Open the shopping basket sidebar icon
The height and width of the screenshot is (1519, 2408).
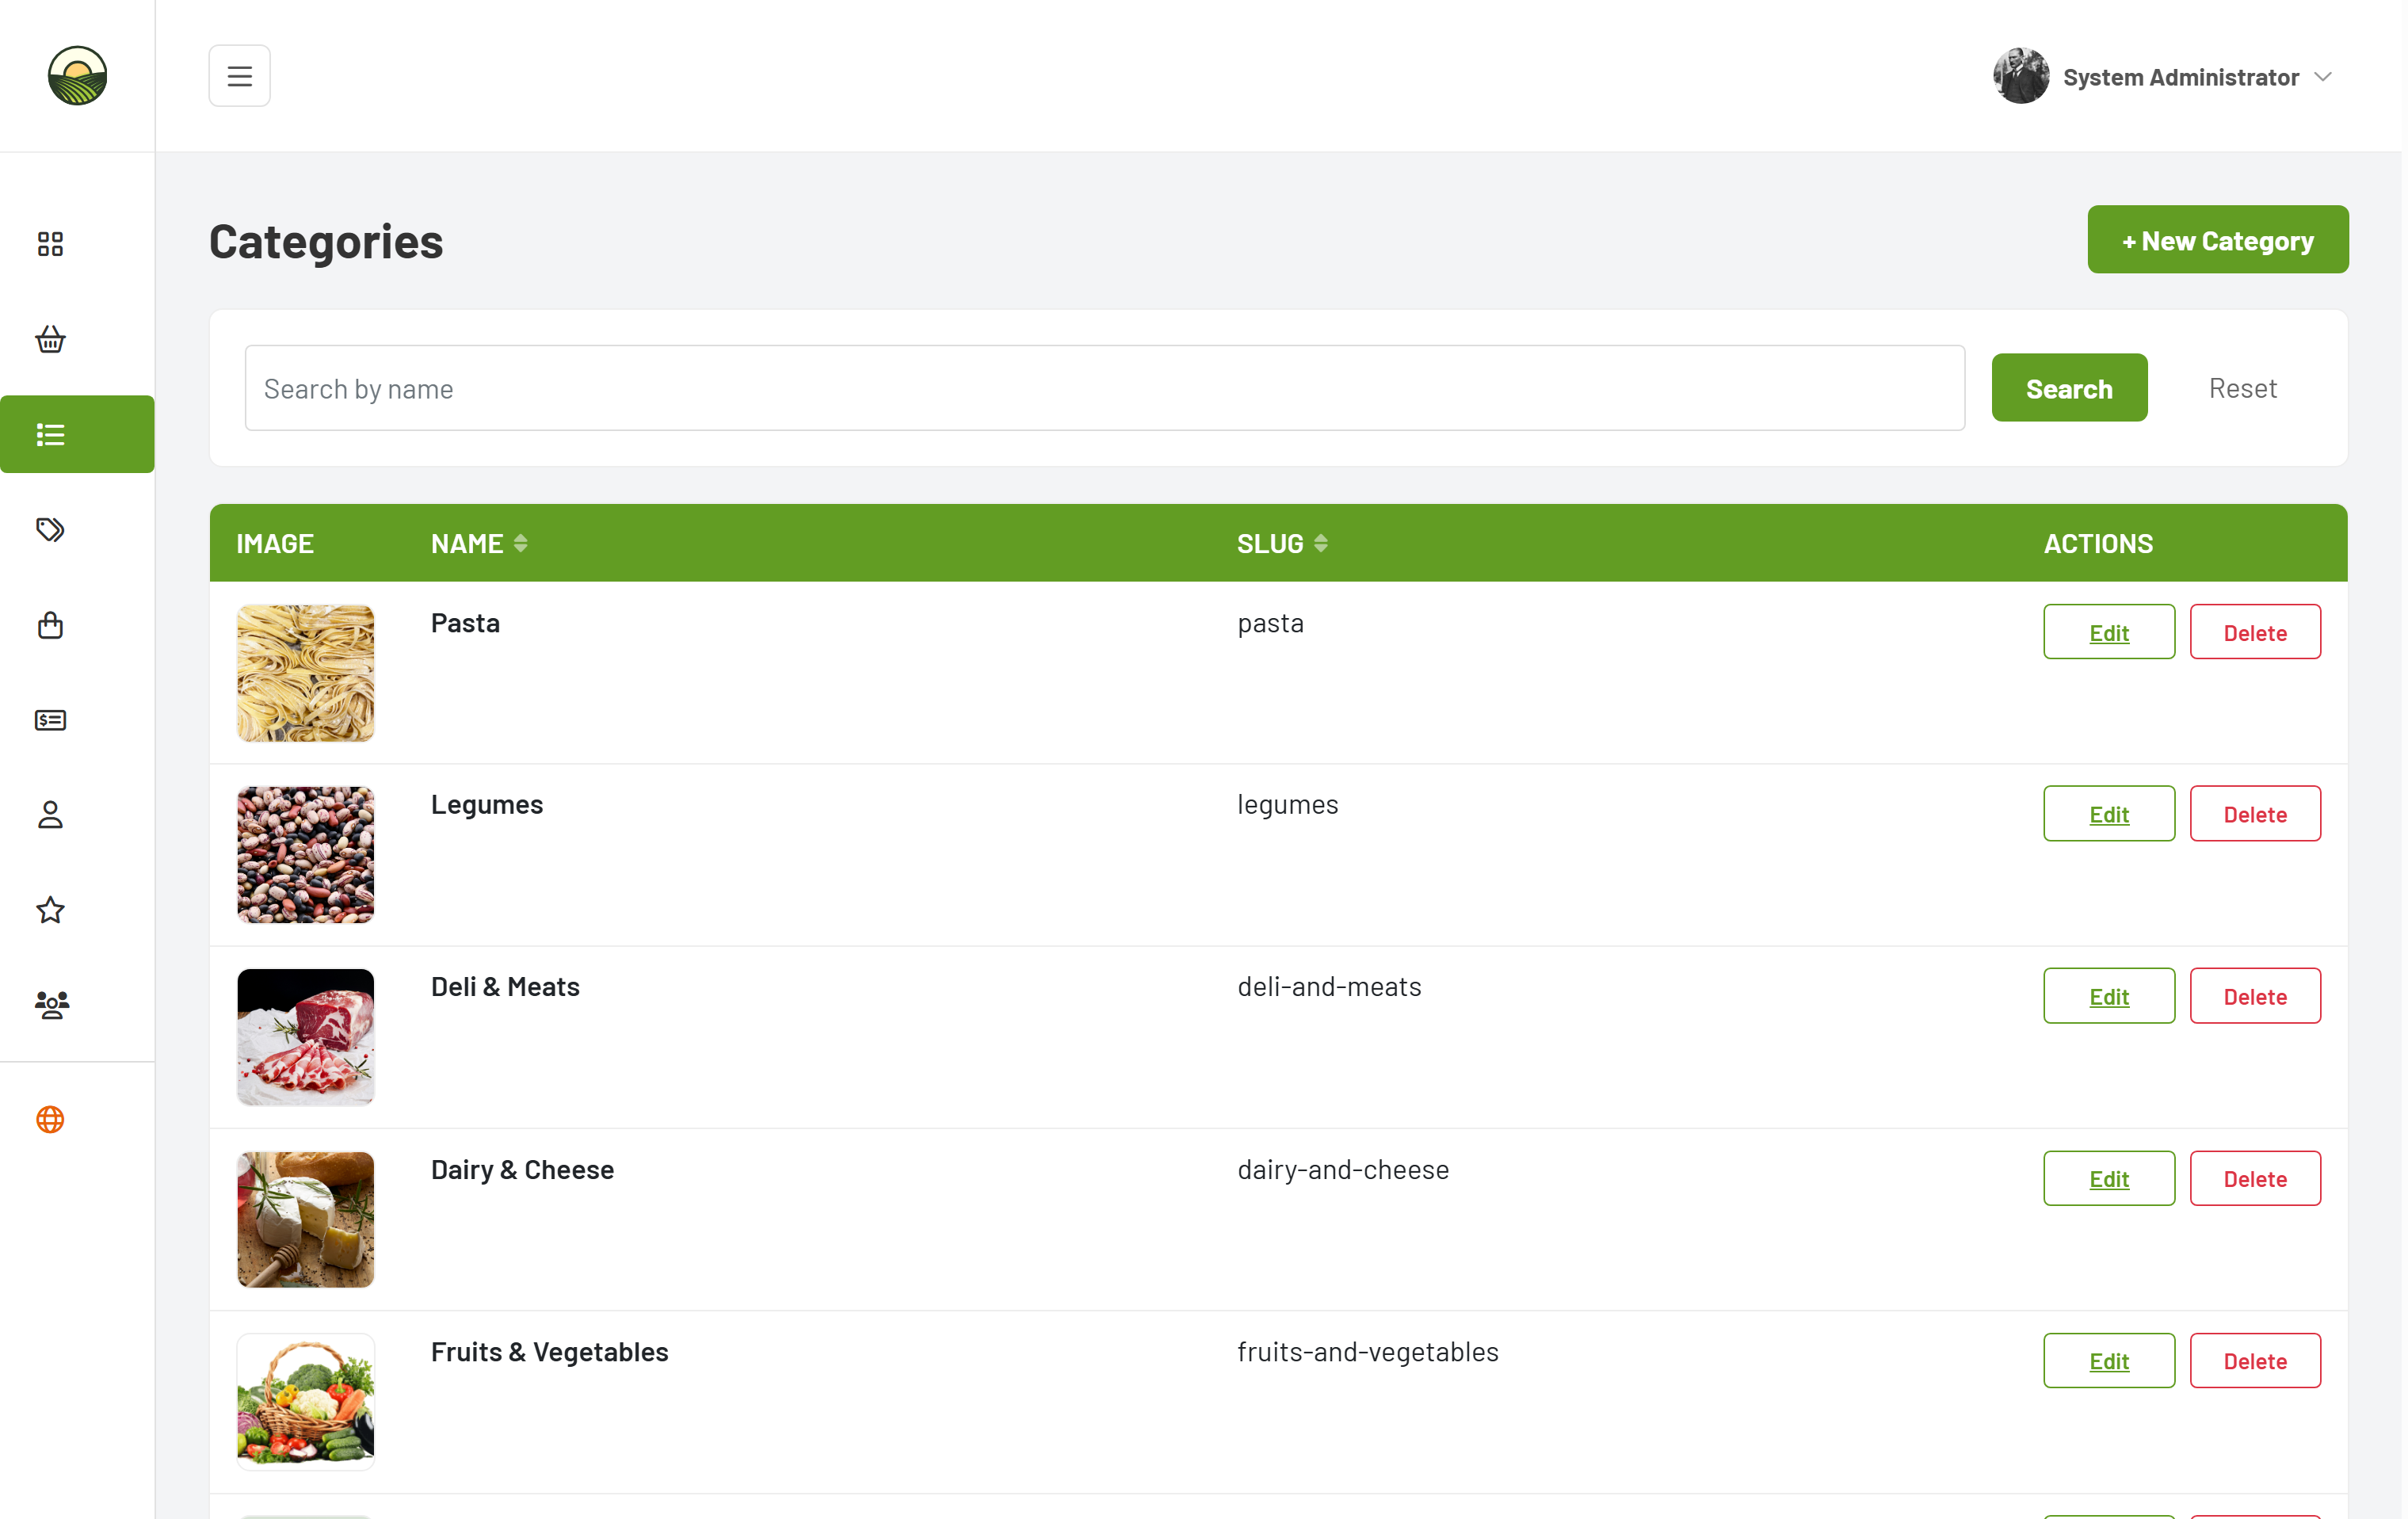tap(50, 339)
